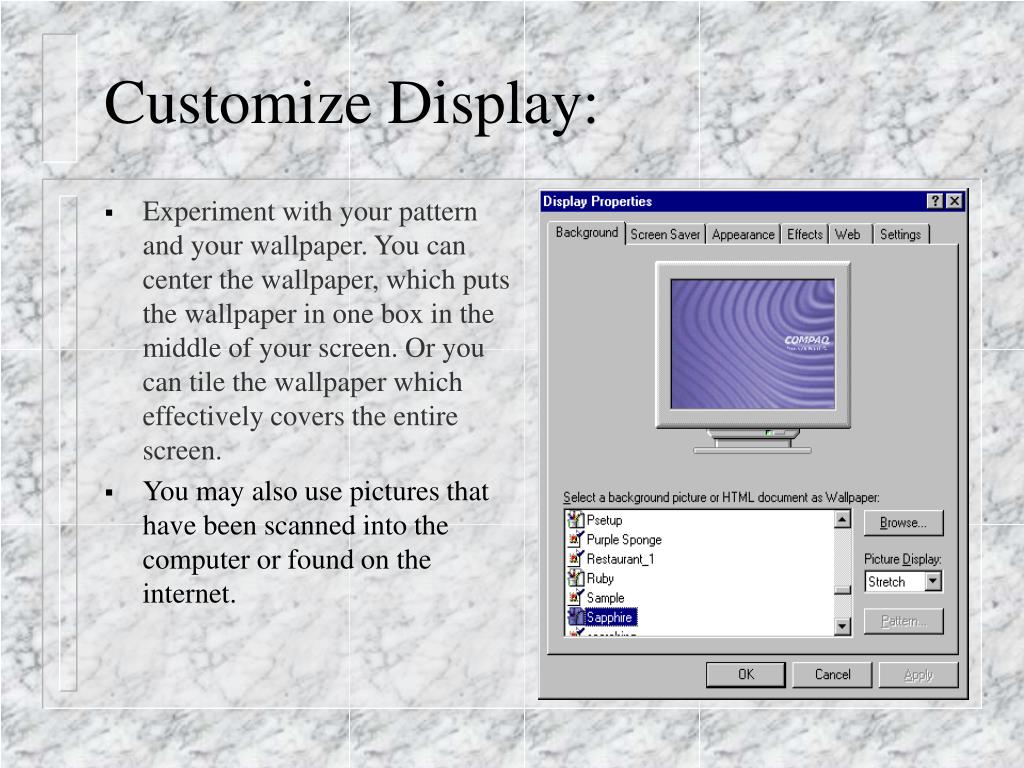Select Ruby in the wallpaper list
Image resolution: width=1024 pixels, height=768 pixels.
[600, 579]
